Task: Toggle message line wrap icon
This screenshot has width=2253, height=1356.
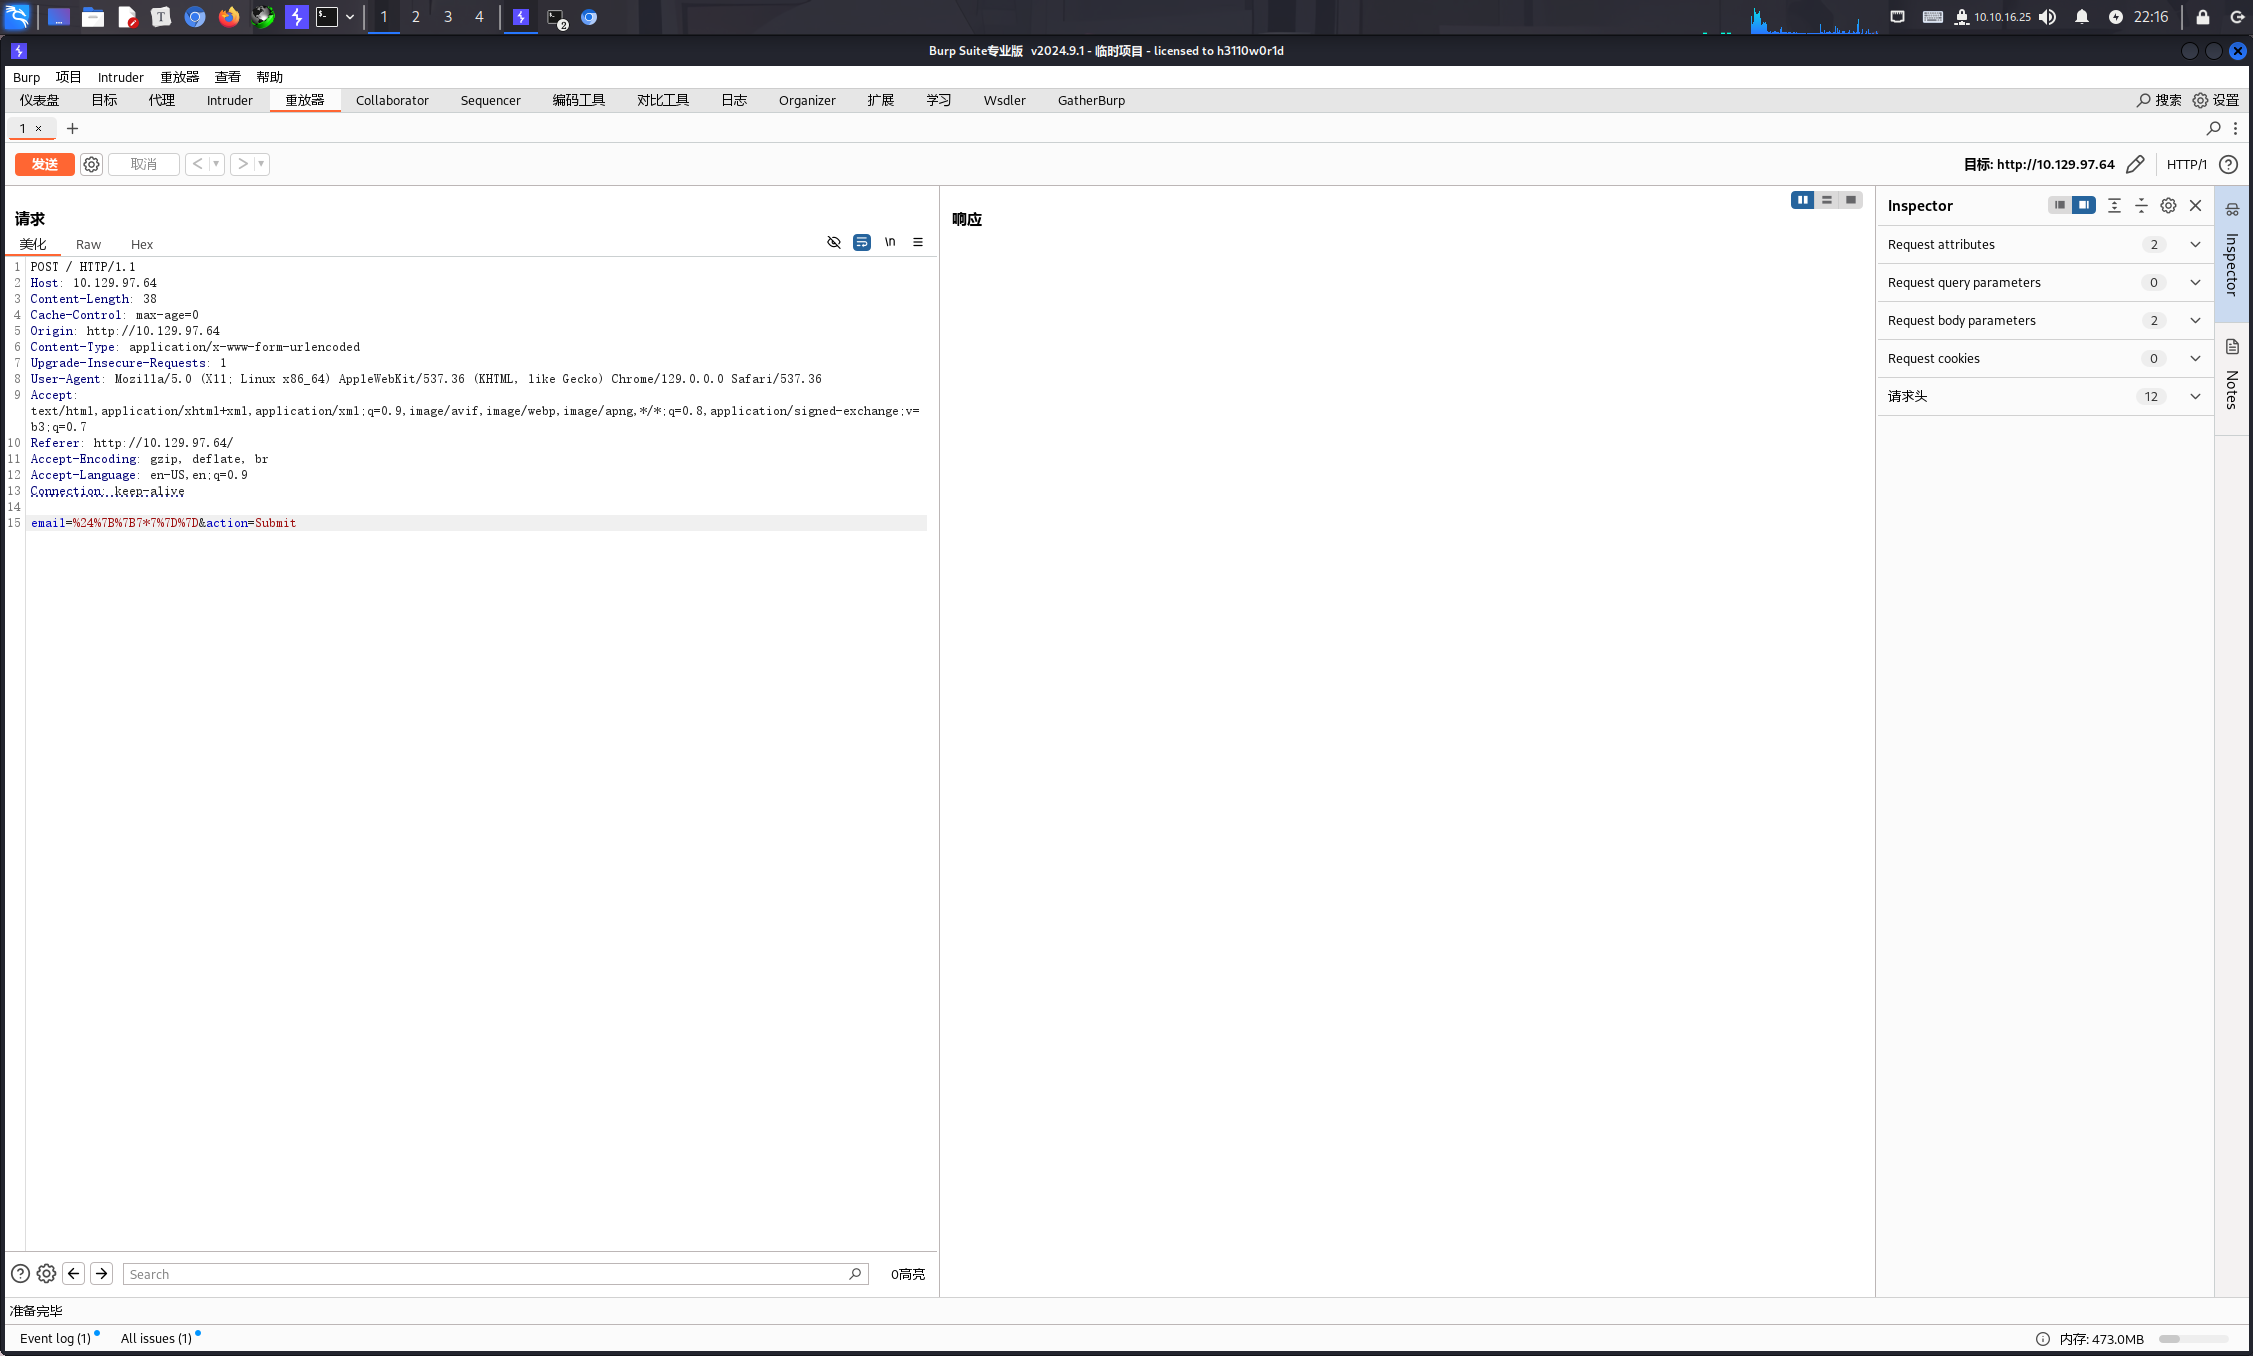Action: pos(861,242)
